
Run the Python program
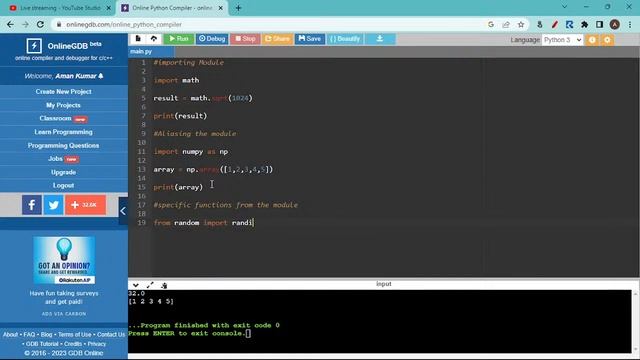pyautogui.click(x=179, y=39)
